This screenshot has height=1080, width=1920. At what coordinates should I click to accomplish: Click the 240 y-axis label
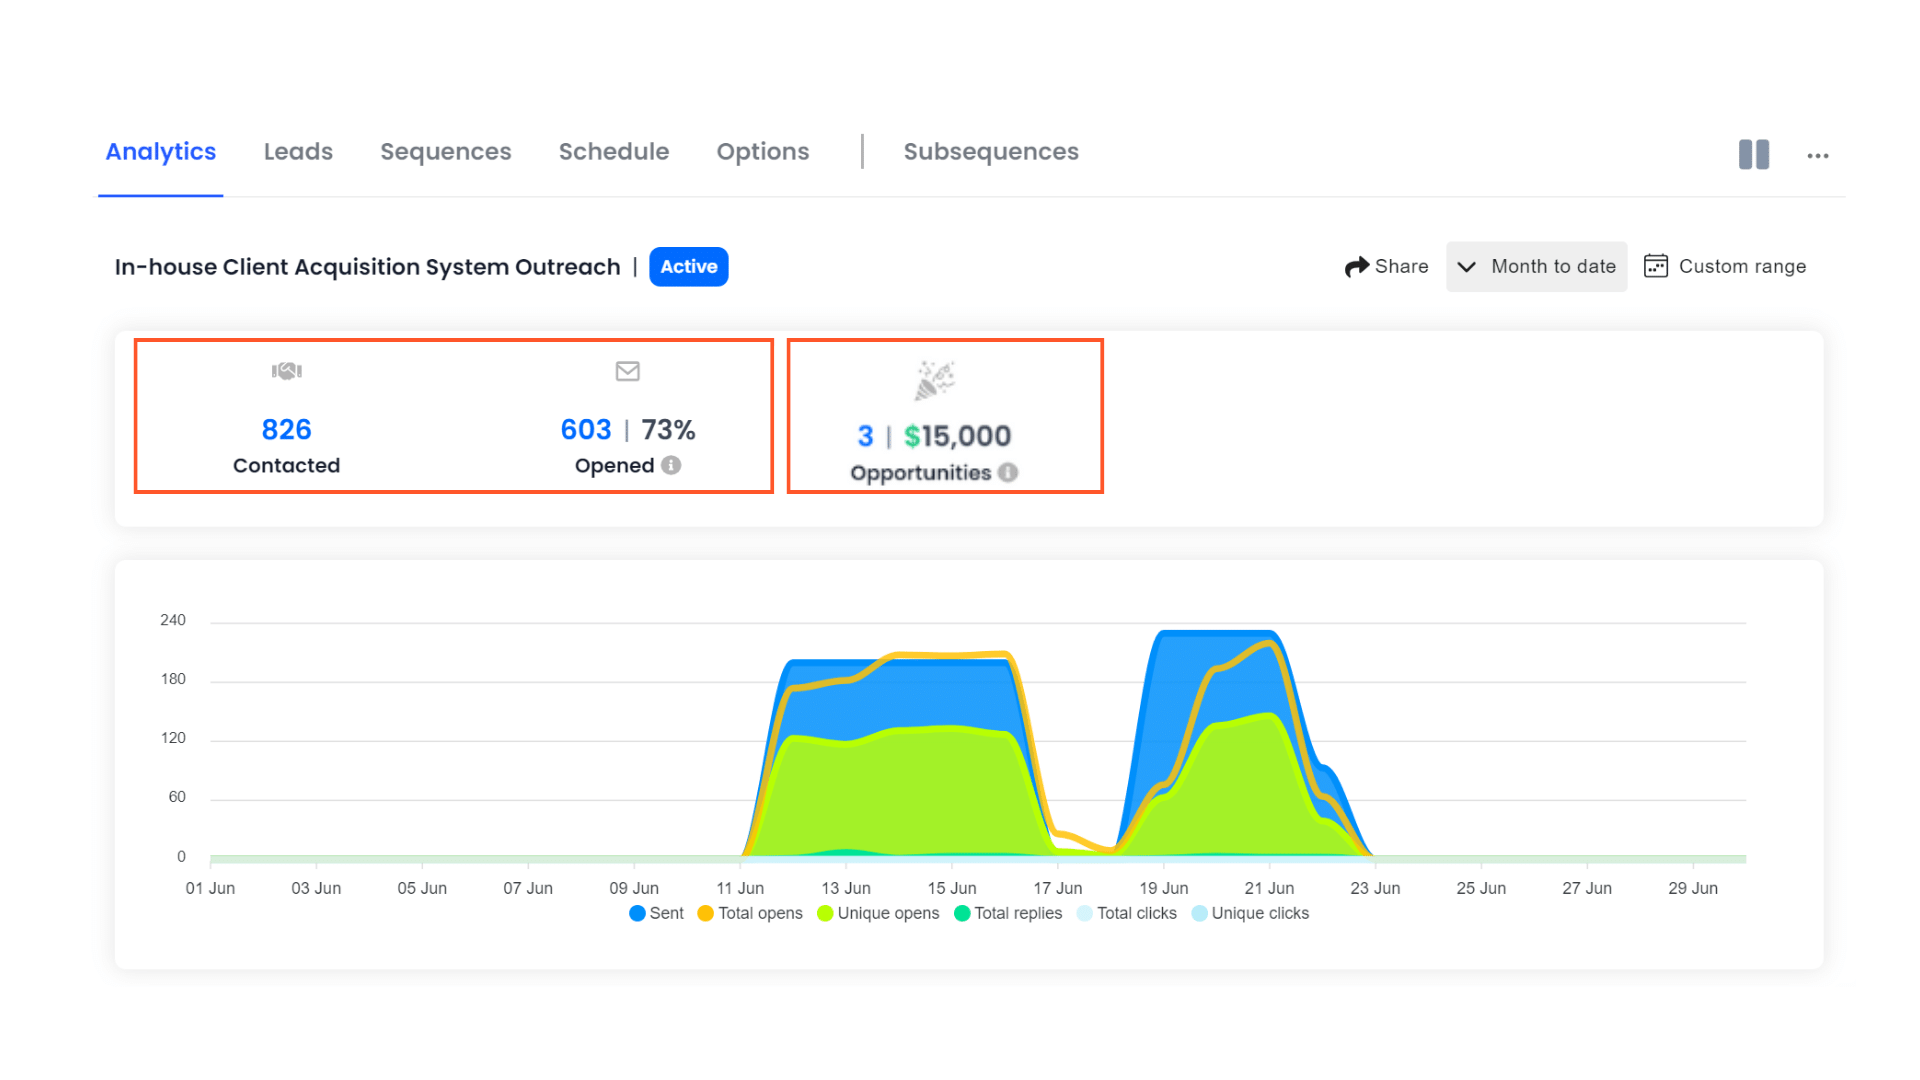coord(173,620)
